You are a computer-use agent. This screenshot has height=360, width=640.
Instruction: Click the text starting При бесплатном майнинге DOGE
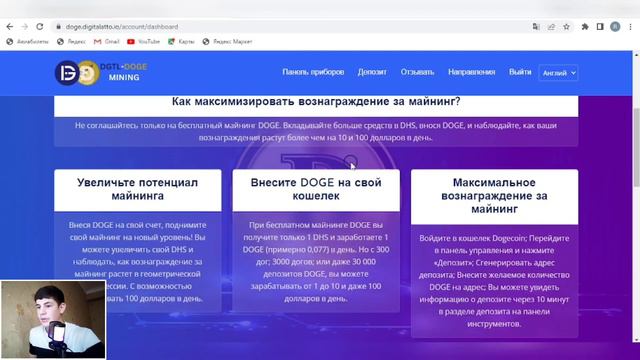[x=316, y=262]
